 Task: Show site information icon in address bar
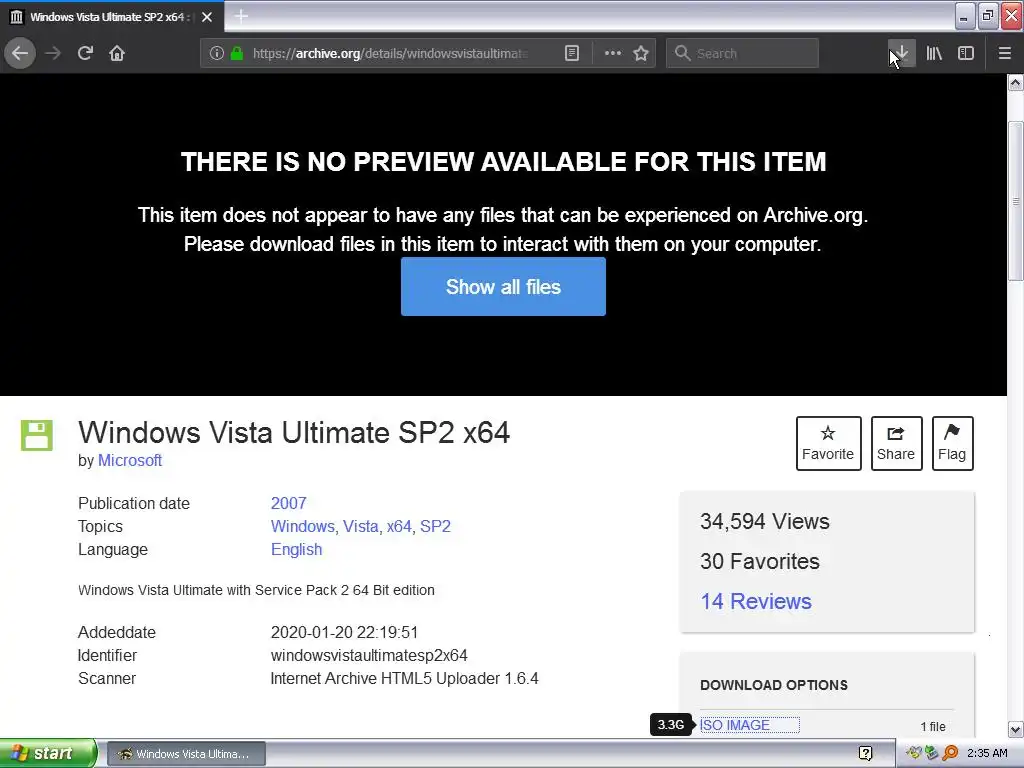(x=217, y=53)
